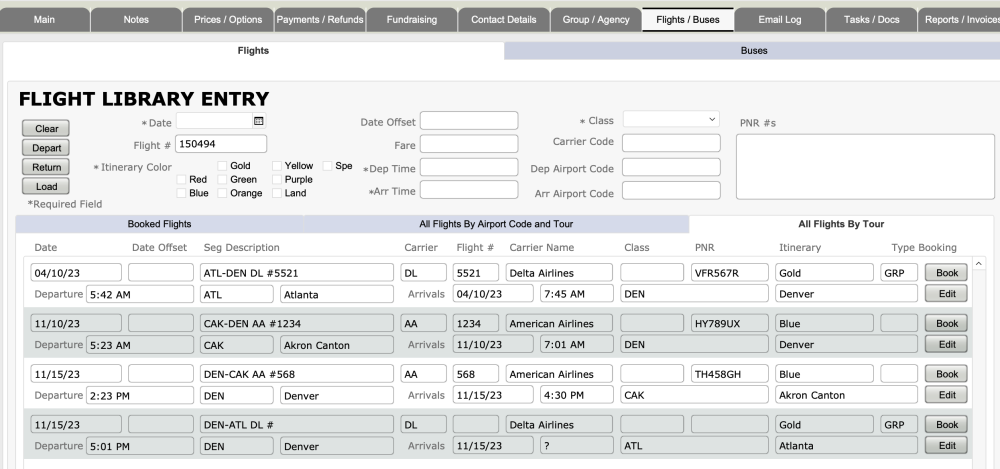Click the arrival time 4:30 PM field
This screenshot has width=1000, height=469.
577,395
